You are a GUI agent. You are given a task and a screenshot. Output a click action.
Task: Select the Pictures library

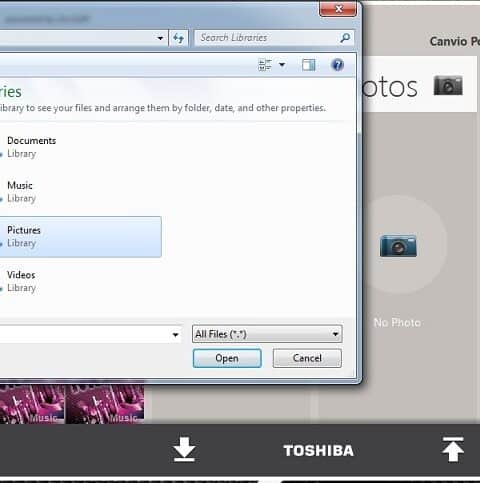[80, 237]
